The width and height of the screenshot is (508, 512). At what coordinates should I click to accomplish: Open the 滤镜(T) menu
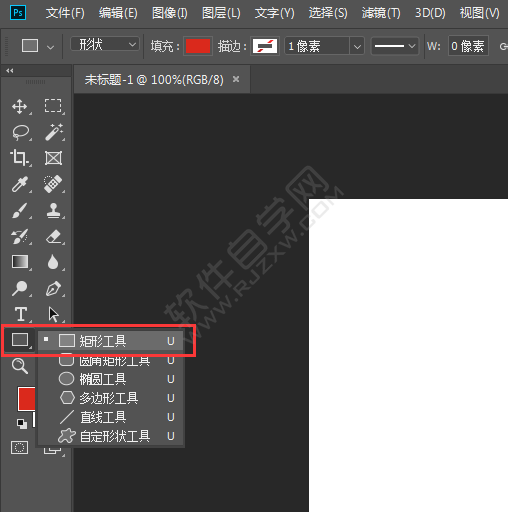[x=381, y=13]
